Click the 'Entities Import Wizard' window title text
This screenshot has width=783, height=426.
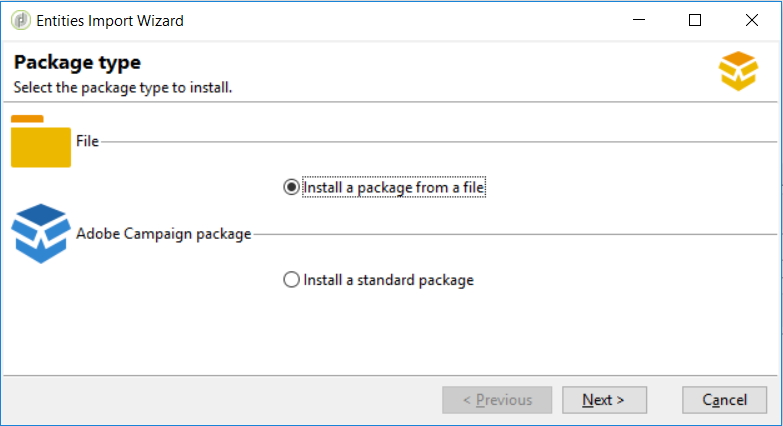(x=110, y=20)
